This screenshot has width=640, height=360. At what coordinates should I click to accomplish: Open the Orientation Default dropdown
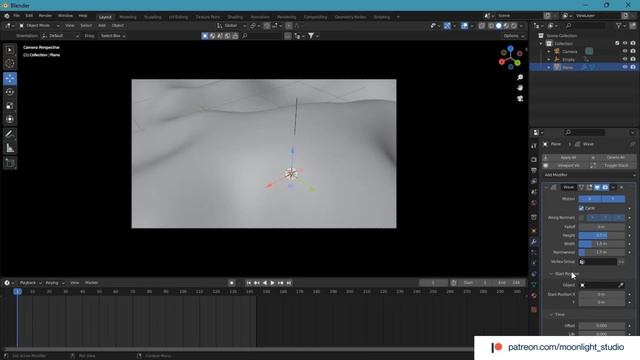click(60, 36)
